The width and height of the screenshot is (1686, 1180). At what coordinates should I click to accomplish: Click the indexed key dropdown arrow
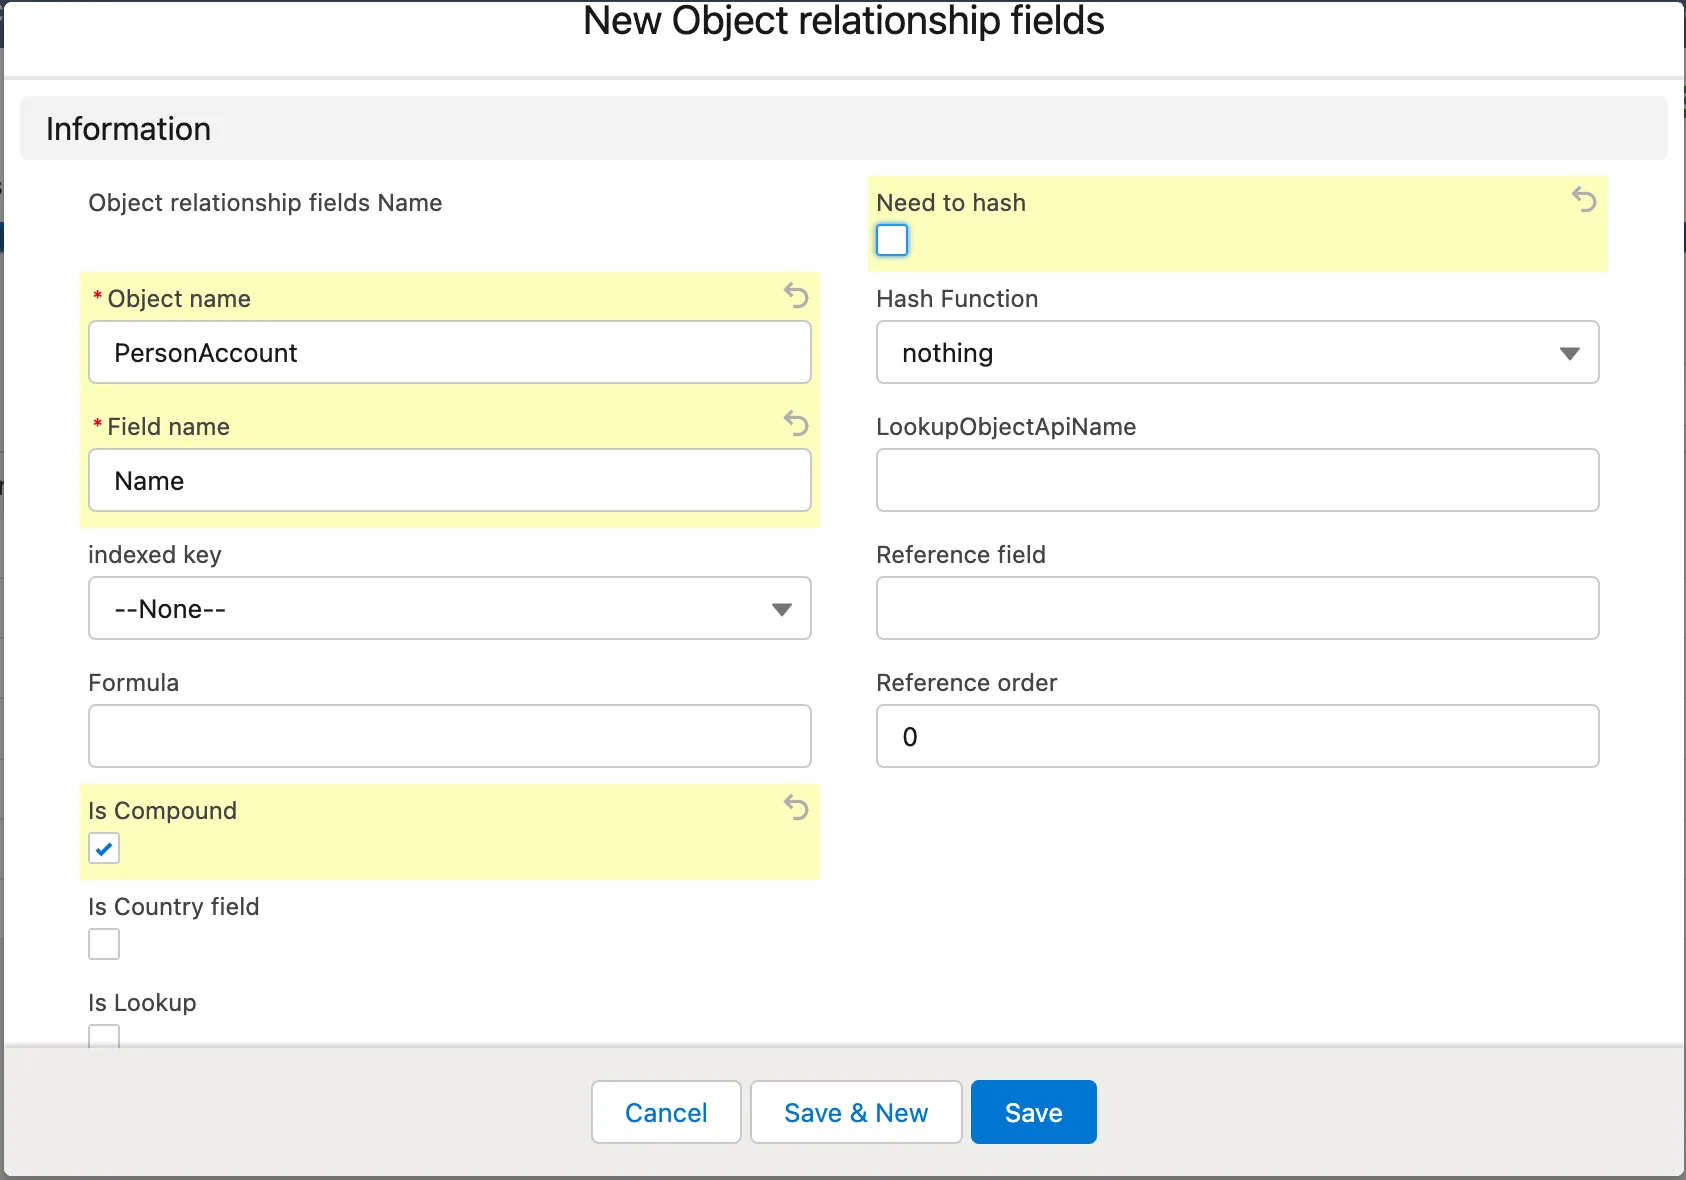coord(781,608)
